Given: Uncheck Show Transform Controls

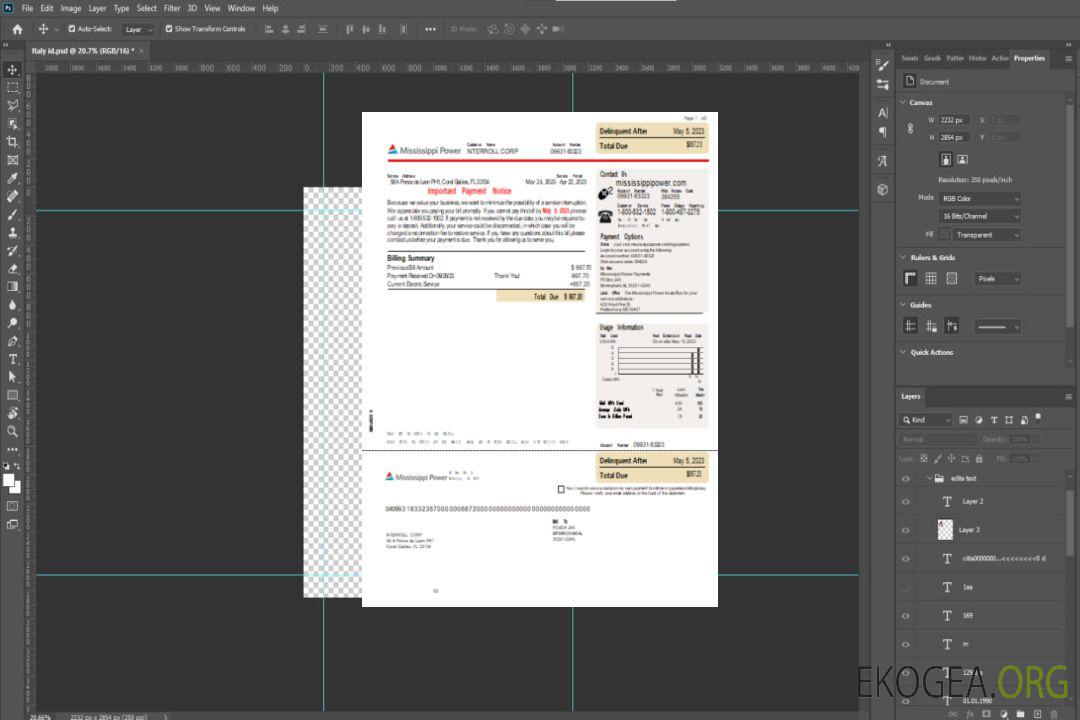Looking at the screenshot, I should point(168,29).
